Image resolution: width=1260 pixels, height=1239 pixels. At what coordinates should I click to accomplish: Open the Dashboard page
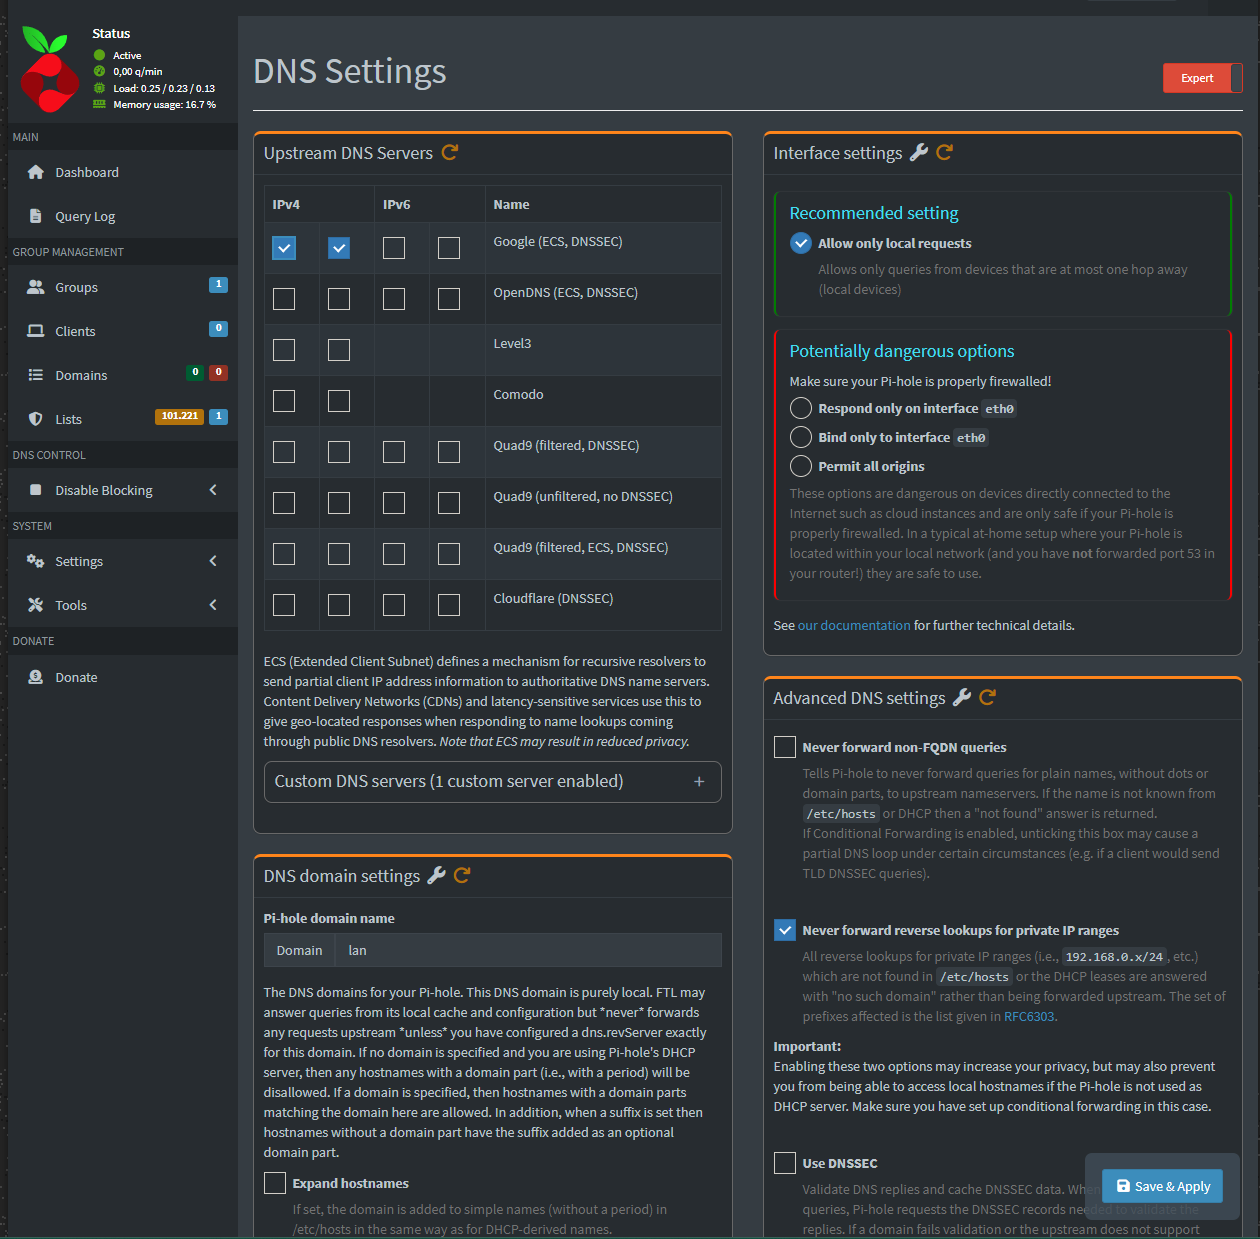87,172
